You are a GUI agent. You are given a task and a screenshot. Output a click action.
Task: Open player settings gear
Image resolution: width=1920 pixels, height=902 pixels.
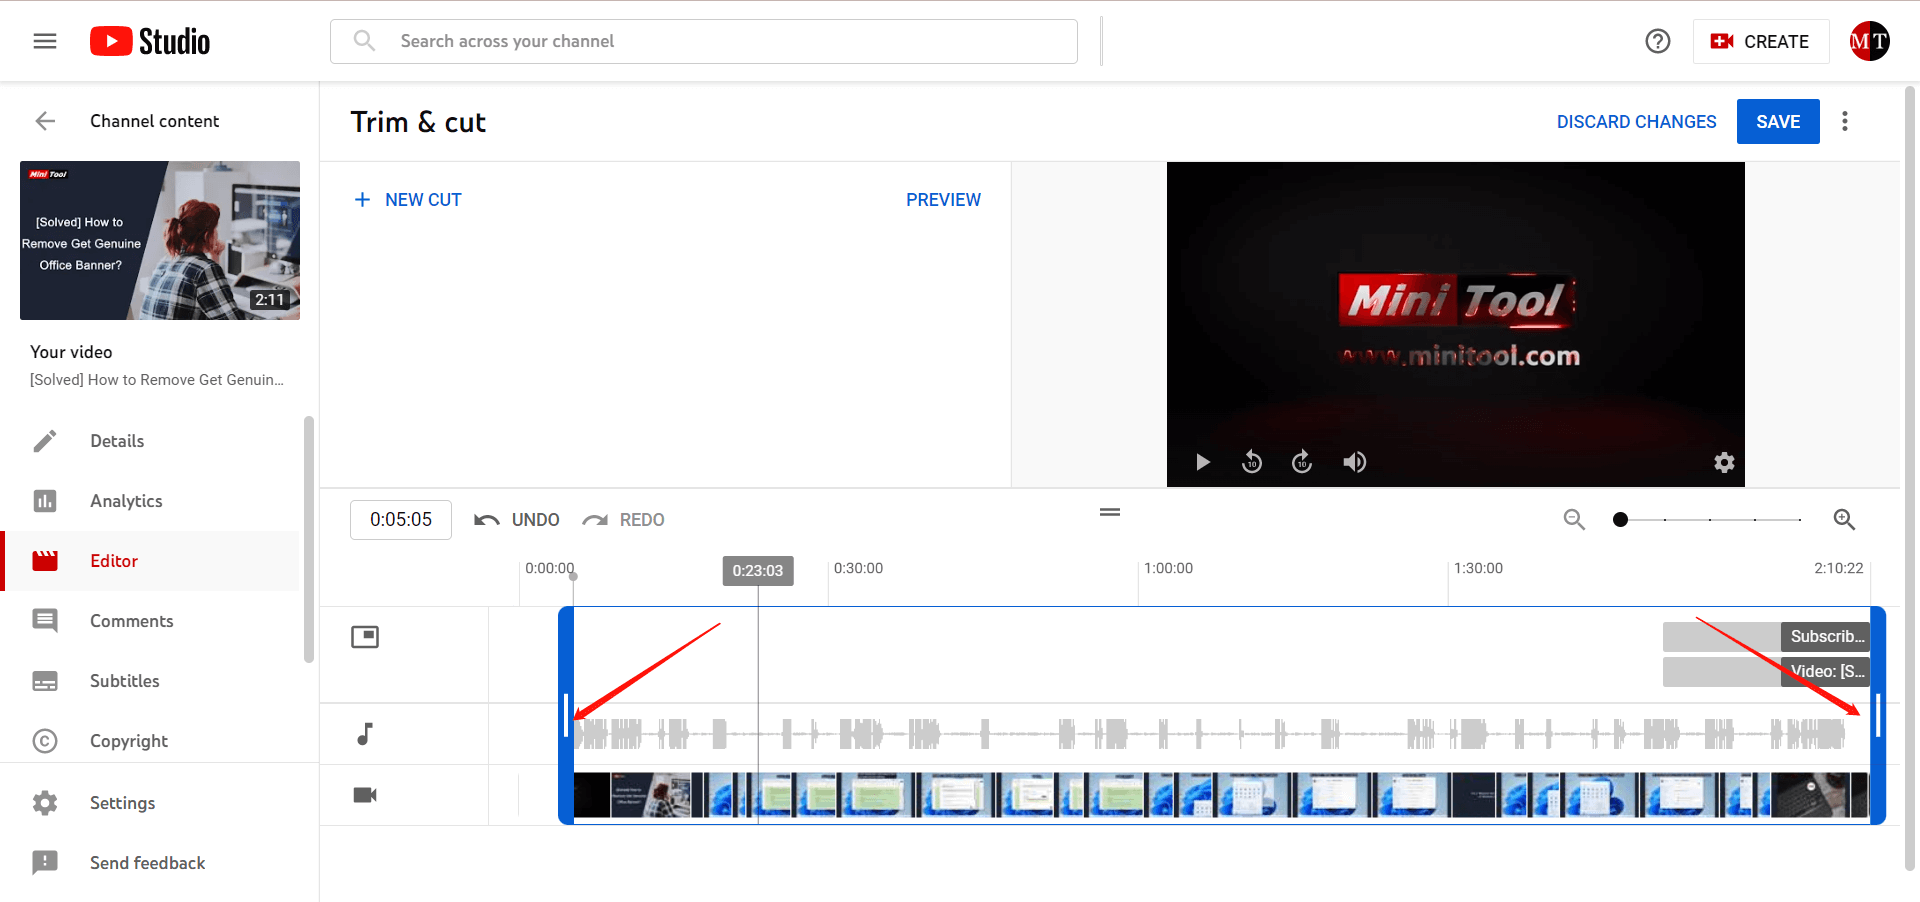(x=1724, y=462)
